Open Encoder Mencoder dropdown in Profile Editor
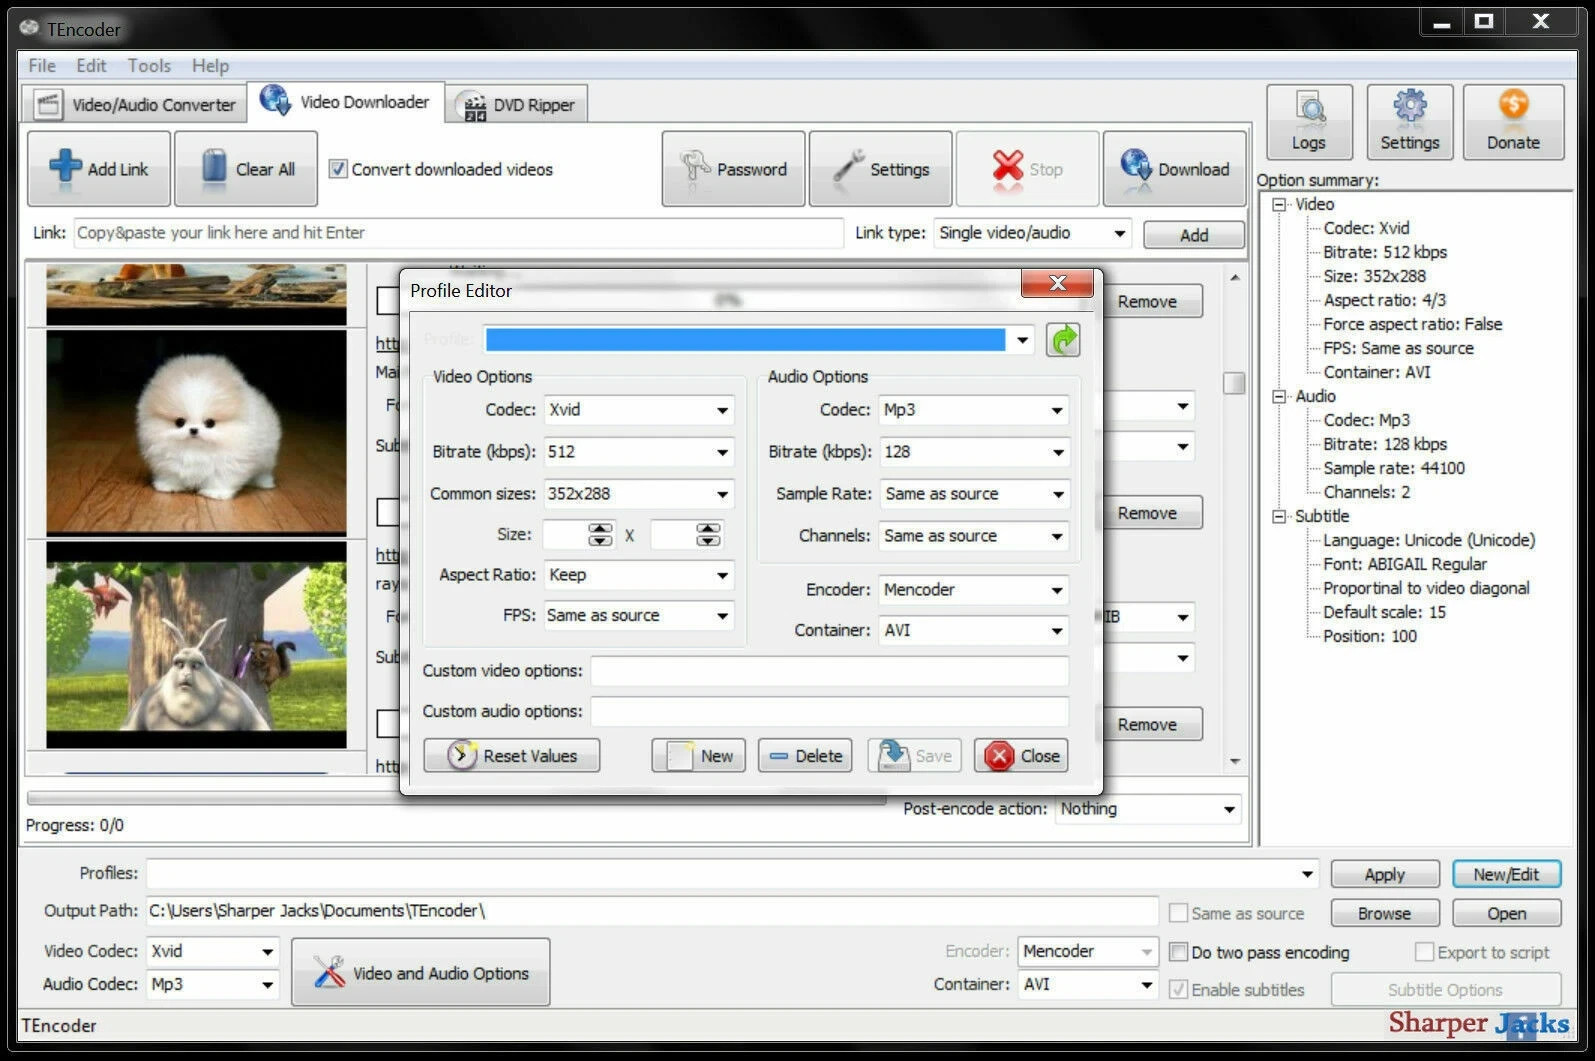Image resolution: width=1595 pixels, height=1061 pixels. [x=1057, y=590]
